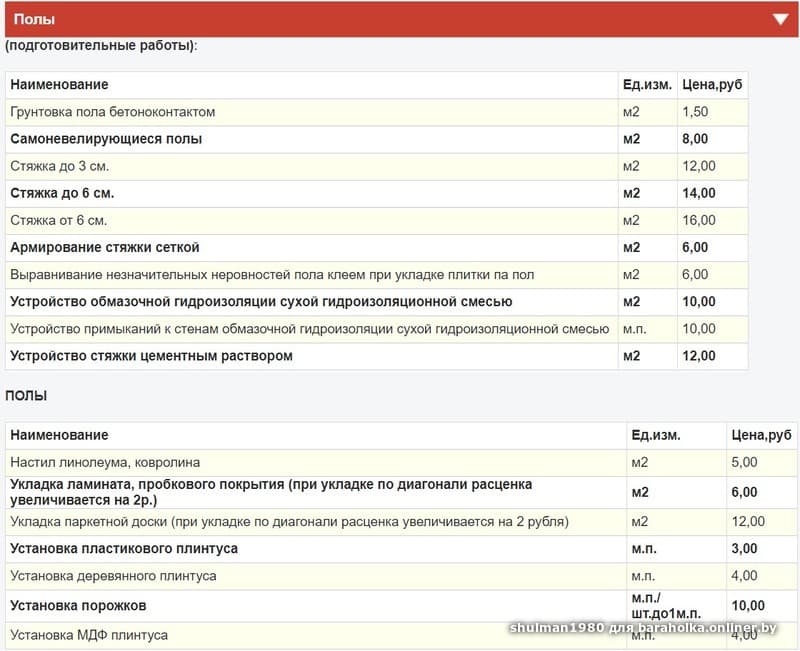Select the 'Устройство обмазочной гидроизоляции' row name
Screen dimensions: 800x651
pos(261,302)
